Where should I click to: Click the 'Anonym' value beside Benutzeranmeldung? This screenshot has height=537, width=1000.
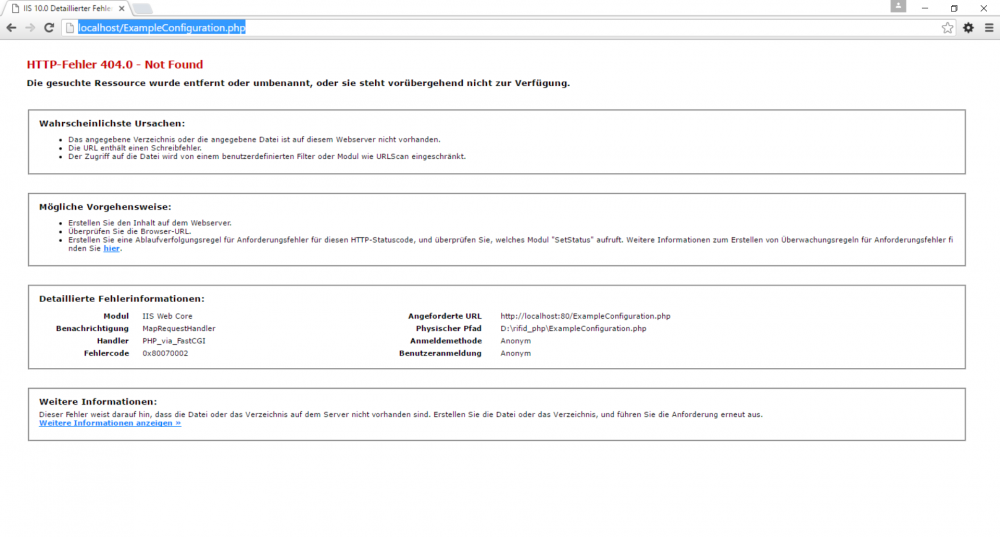point(515,353)
